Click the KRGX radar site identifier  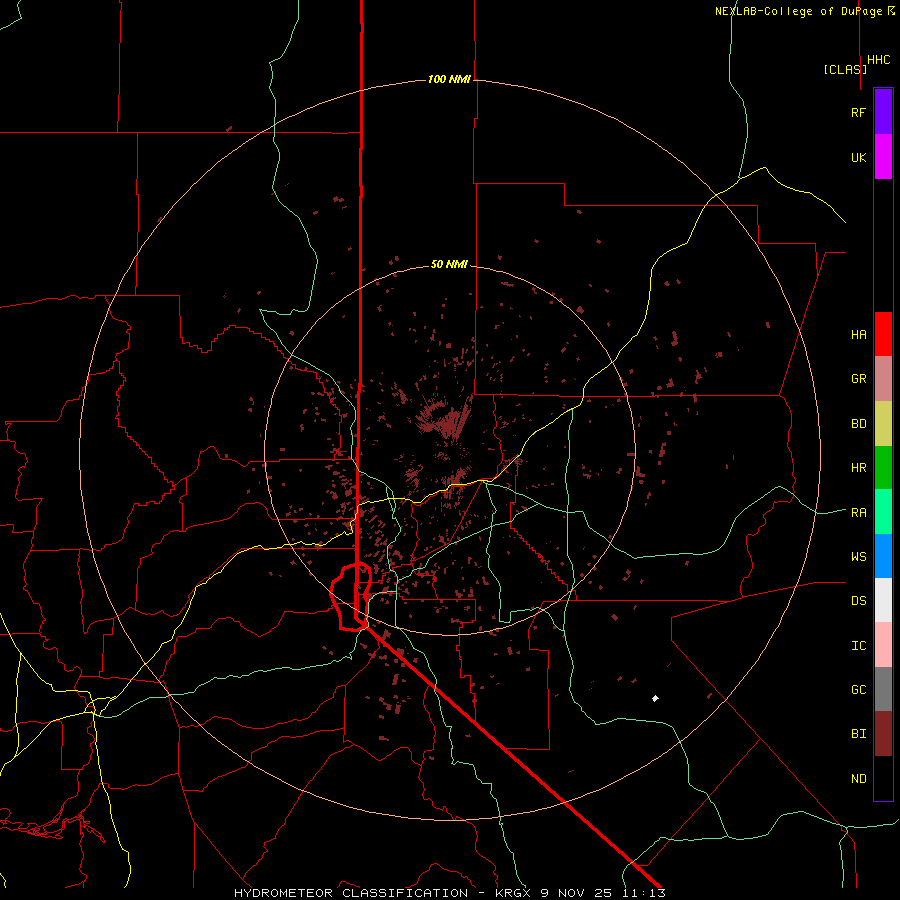point(515,893)
